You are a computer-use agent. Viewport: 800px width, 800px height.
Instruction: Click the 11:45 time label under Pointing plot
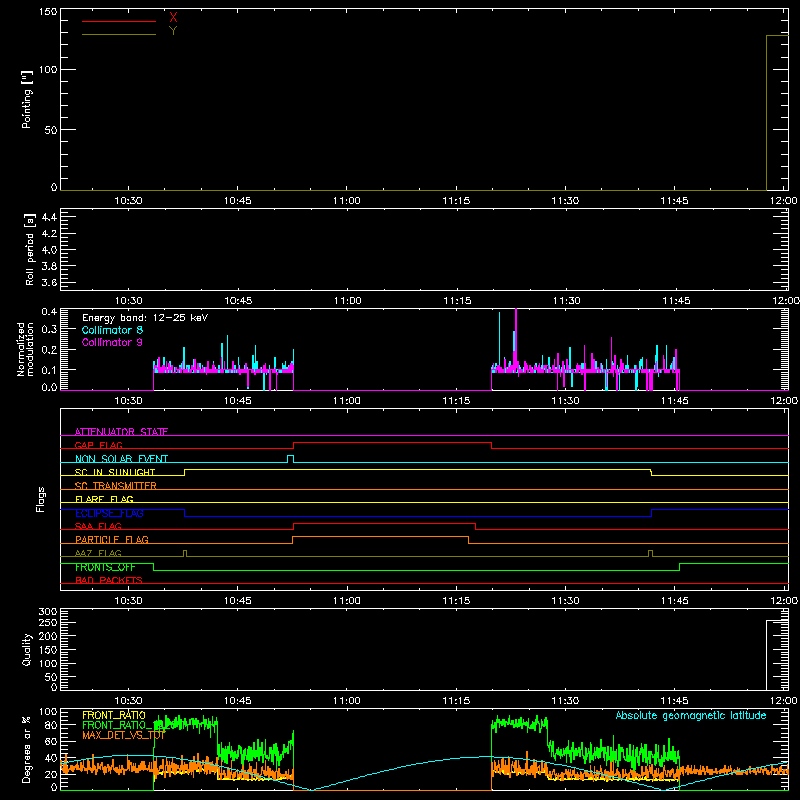(x=674, y=201)
